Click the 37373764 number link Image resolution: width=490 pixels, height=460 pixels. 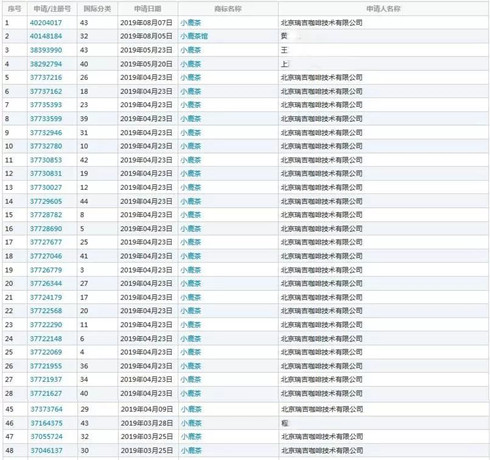tap(46, 409)
